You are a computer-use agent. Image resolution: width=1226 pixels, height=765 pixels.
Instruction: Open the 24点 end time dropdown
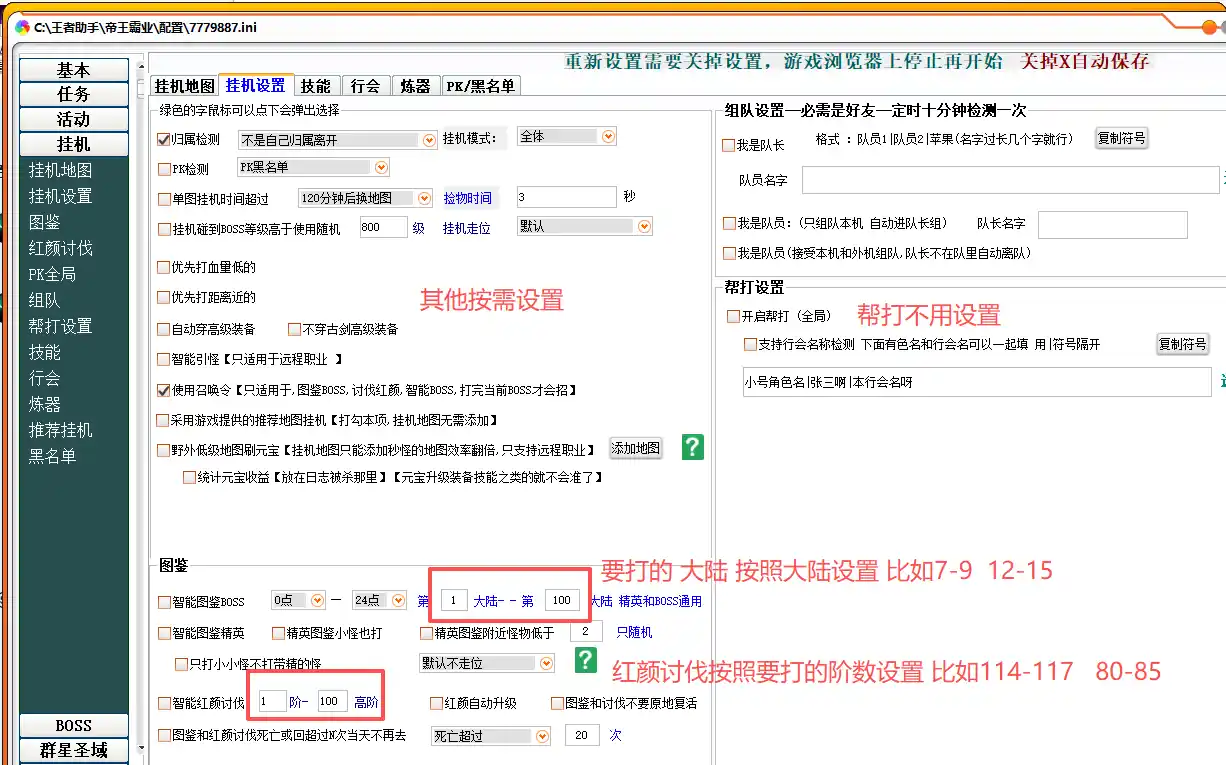click(400, 600)
